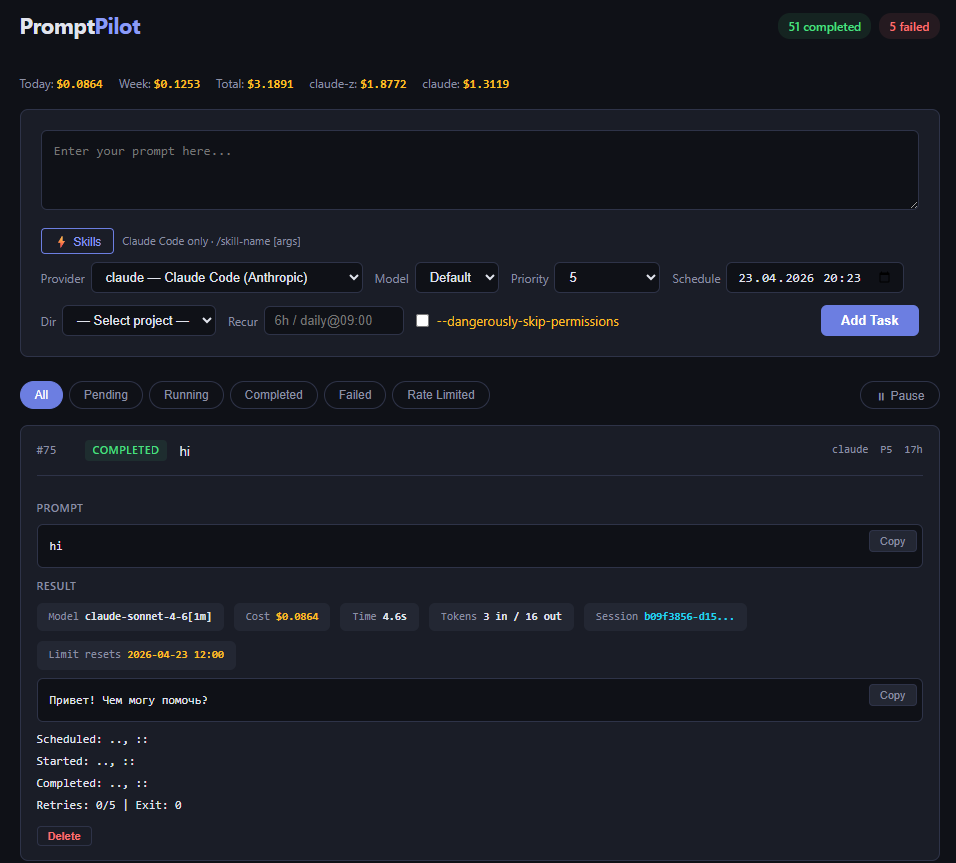
Task: Expand the Provider dropdown
Action: click(x=227, y=278)
